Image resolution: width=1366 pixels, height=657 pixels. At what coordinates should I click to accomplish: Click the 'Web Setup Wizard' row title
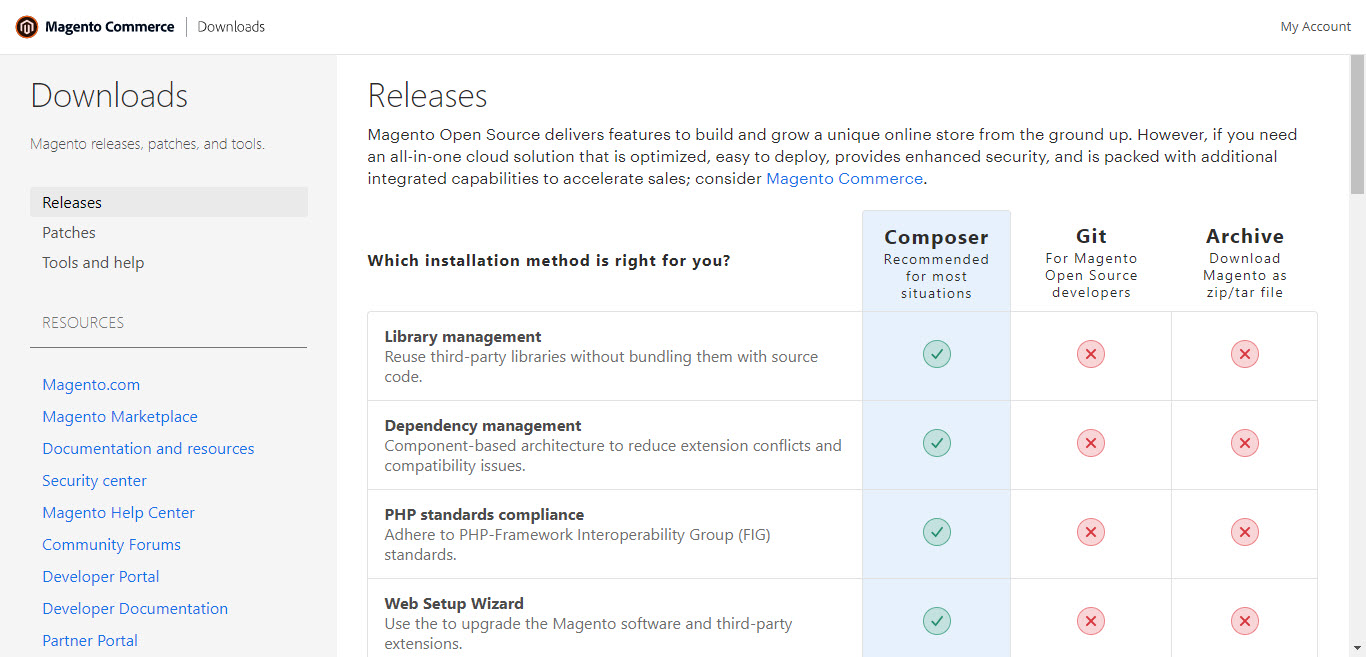454,604
